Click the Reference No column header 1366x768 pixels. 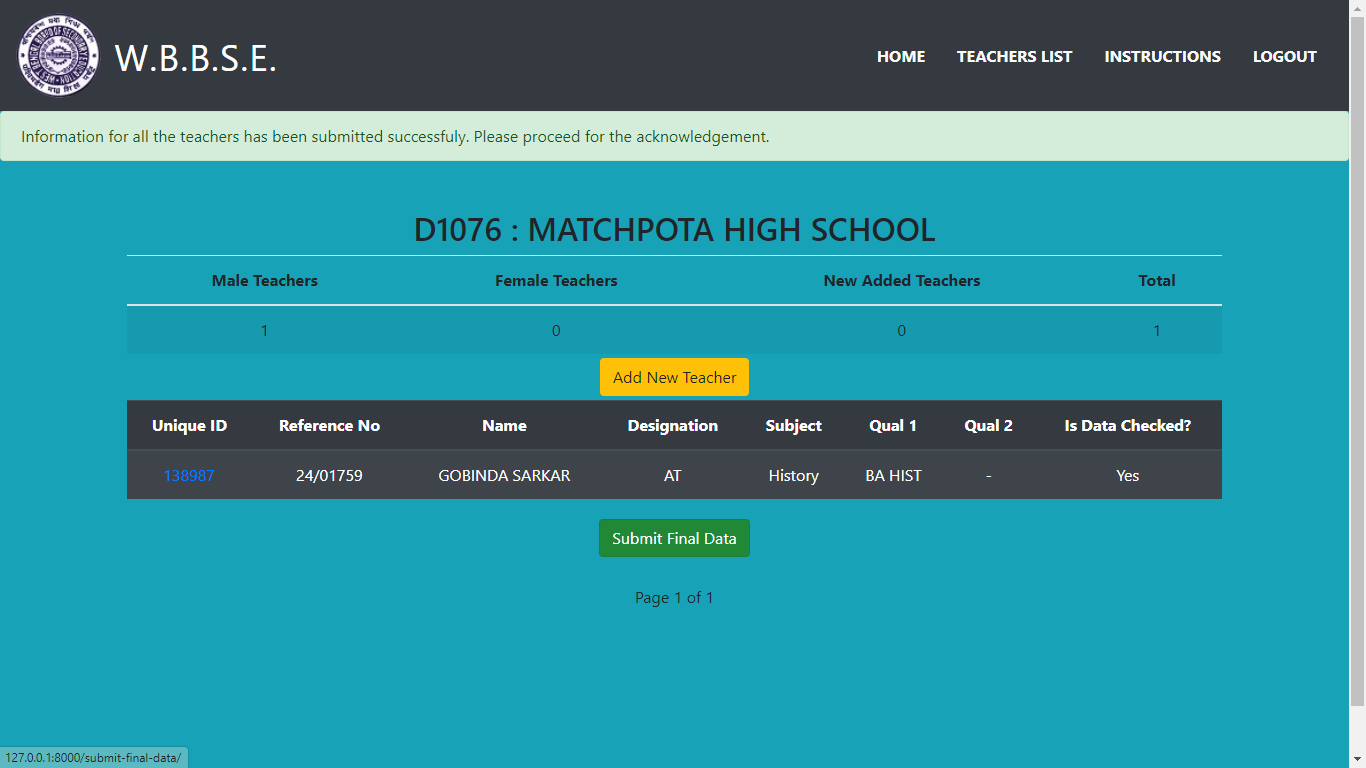point(329,426)
